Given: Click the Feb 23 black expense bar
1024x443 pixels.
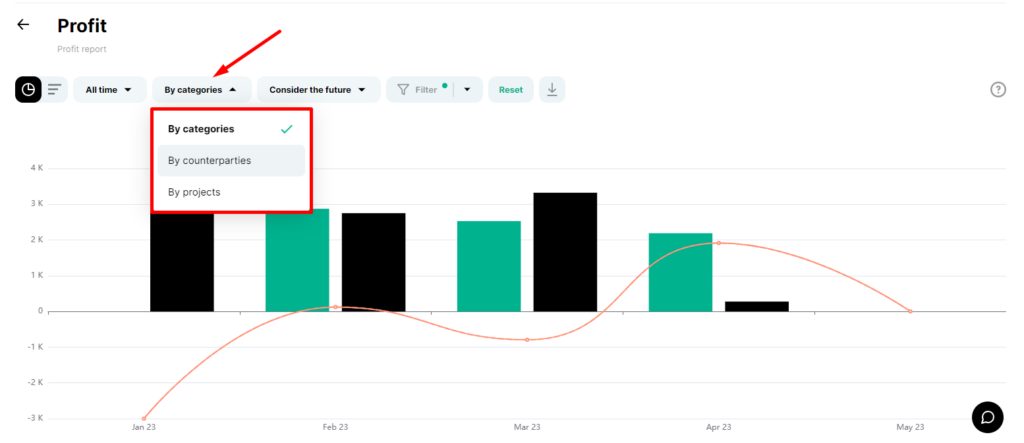Looking at the screenshot, I should 374,262.
